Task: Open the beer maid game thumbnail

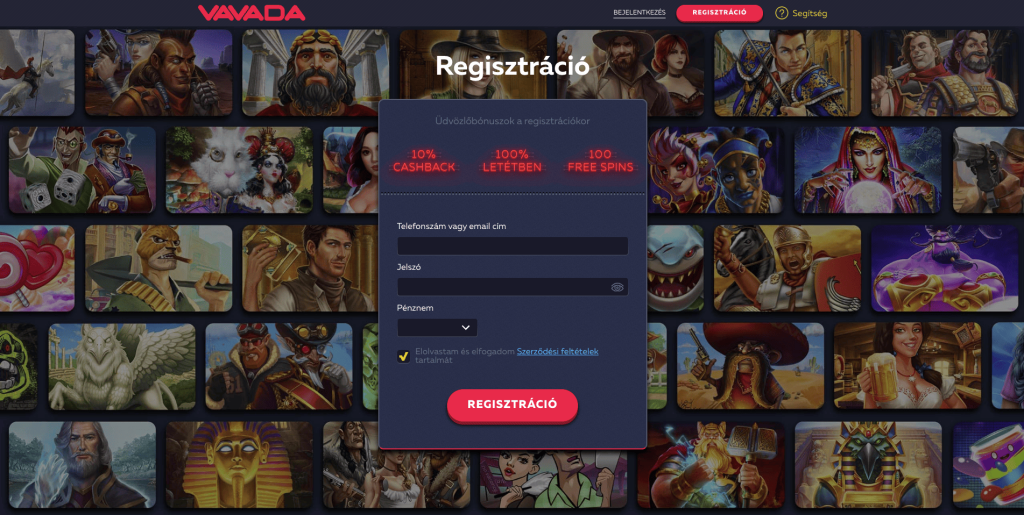Action: coord(907,366)
